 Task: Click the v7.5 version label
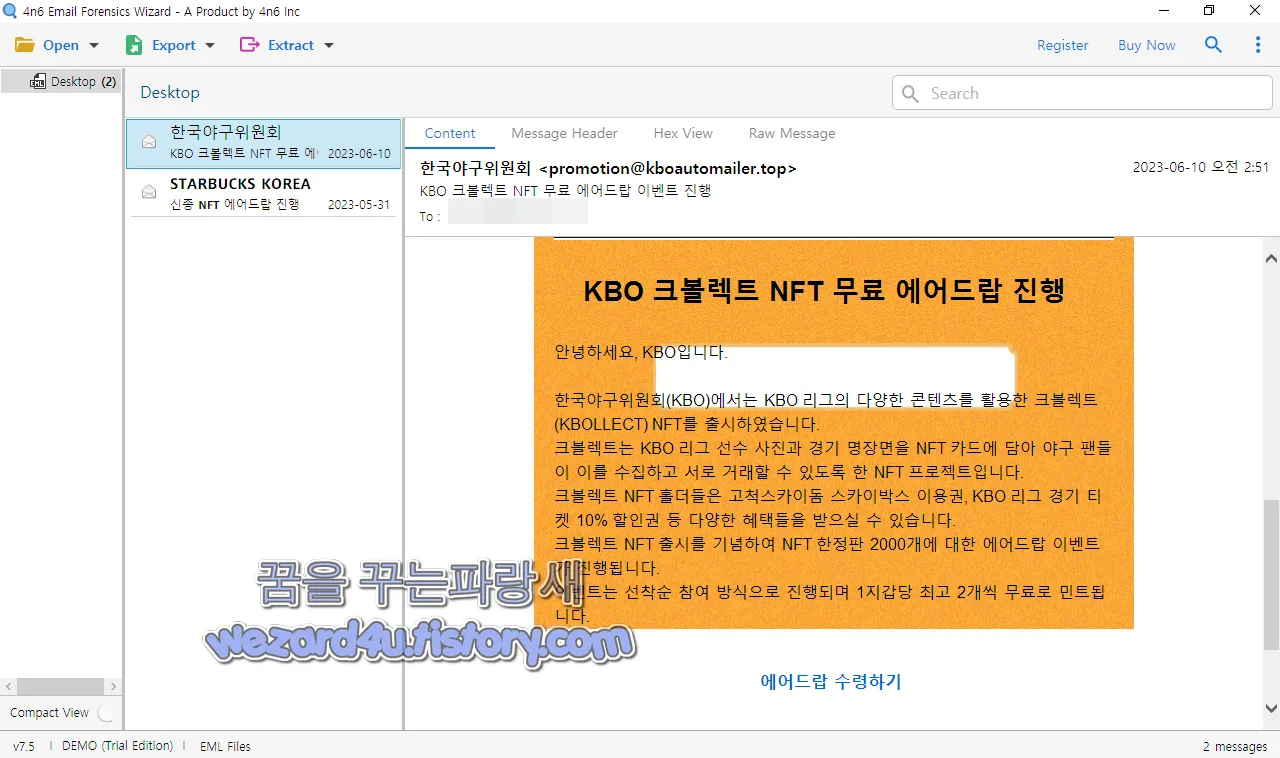(x=24, y=746)
